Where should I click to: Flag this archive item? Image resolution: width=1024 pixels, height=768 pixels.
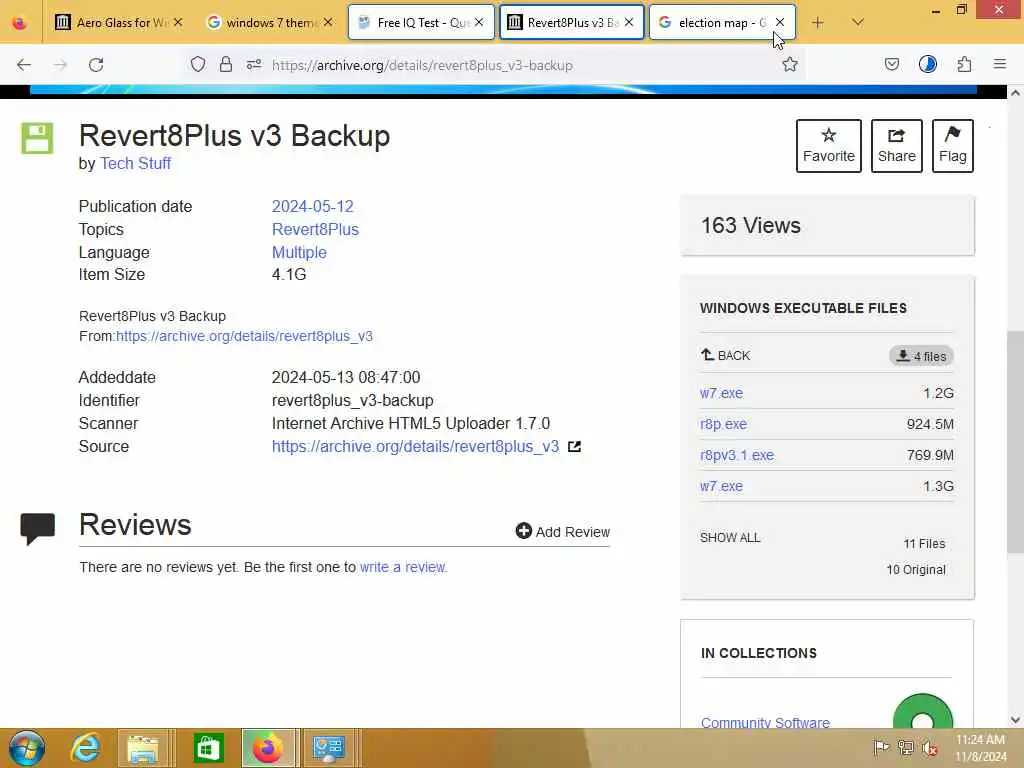953,146
